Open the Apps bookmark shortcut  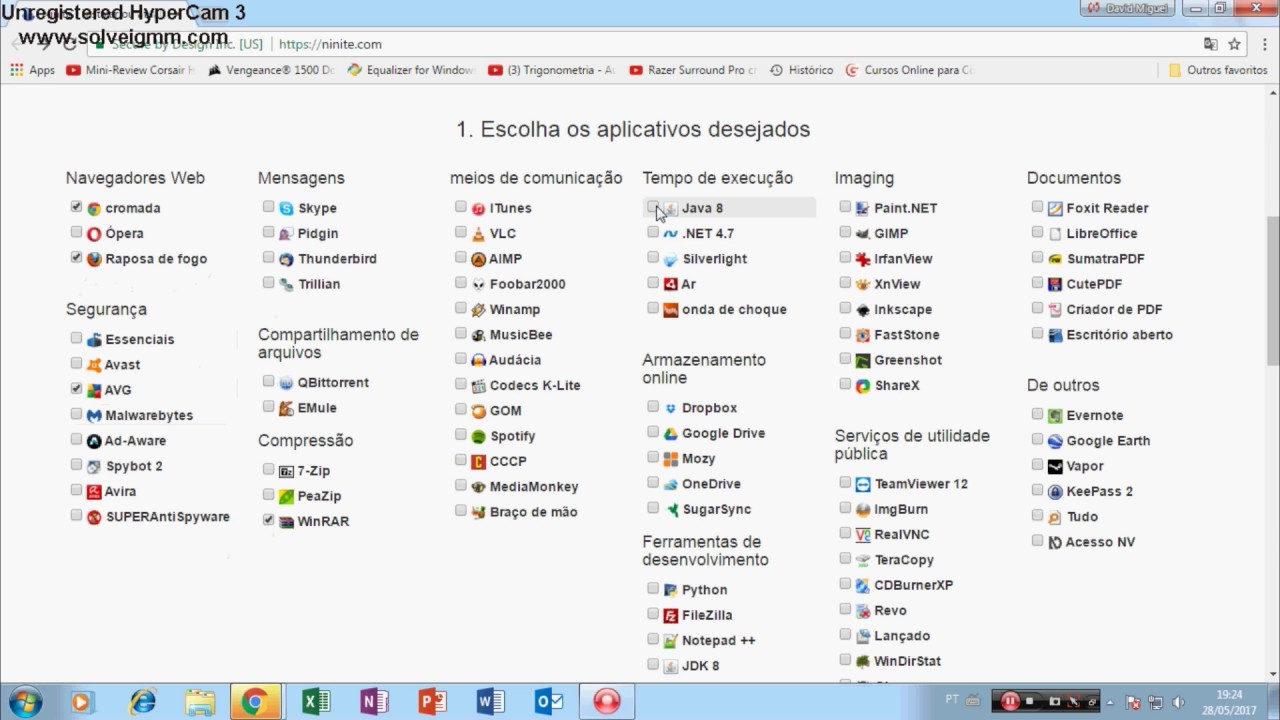[33, 70]
